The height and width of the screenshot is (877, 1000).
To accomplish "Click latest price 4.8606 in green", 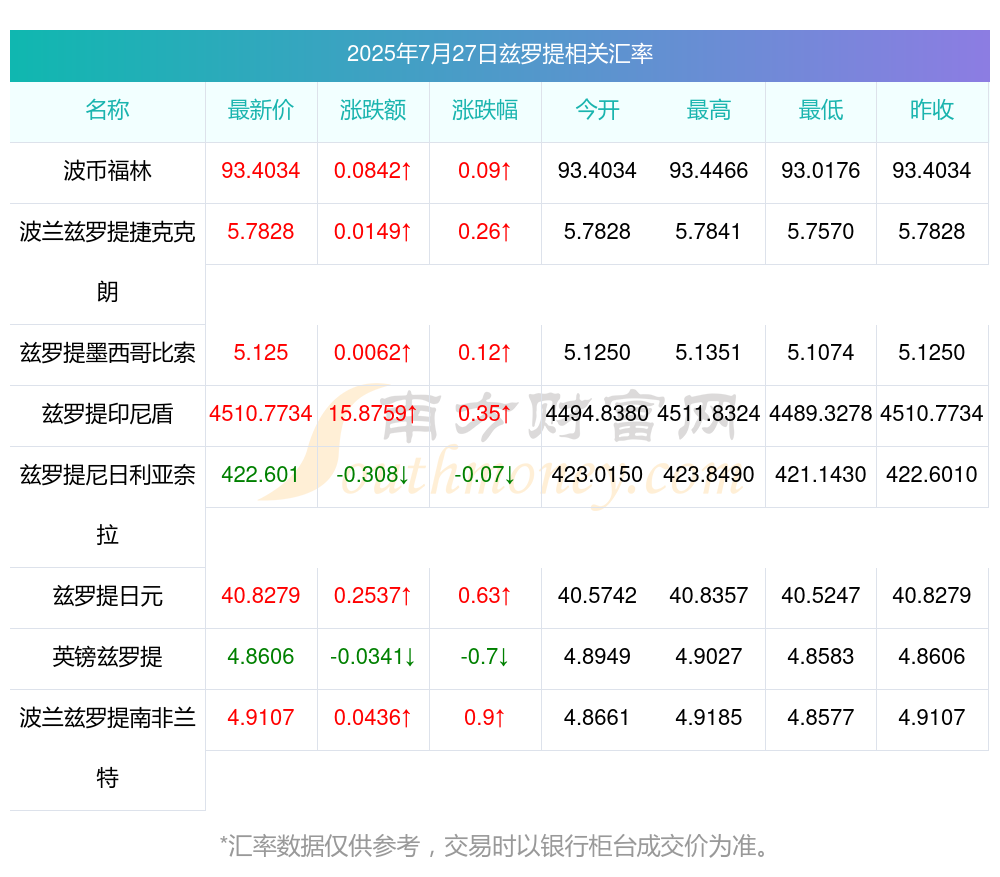I will coord(261,656).
